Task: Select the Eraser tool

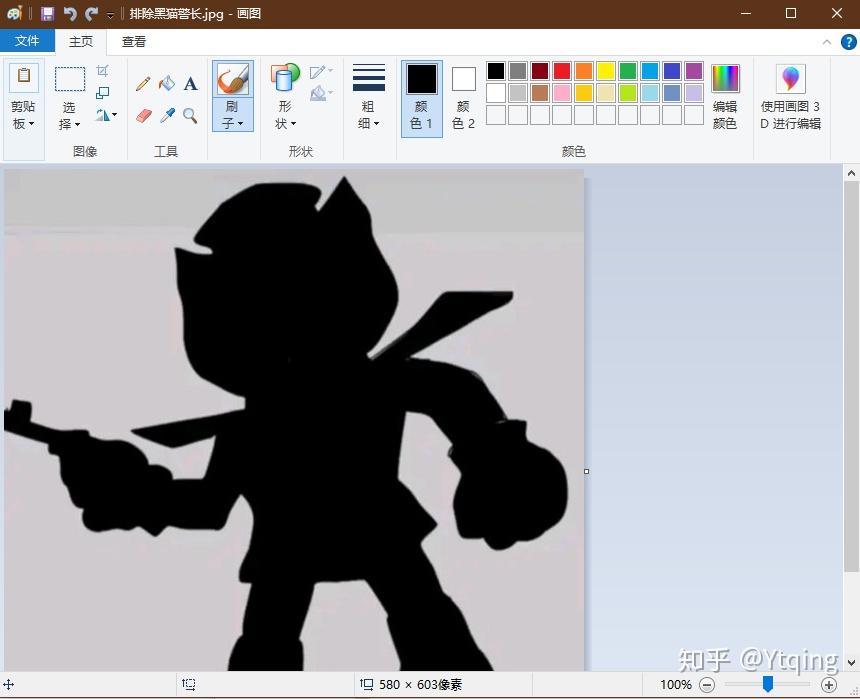Action: [143, 115]
